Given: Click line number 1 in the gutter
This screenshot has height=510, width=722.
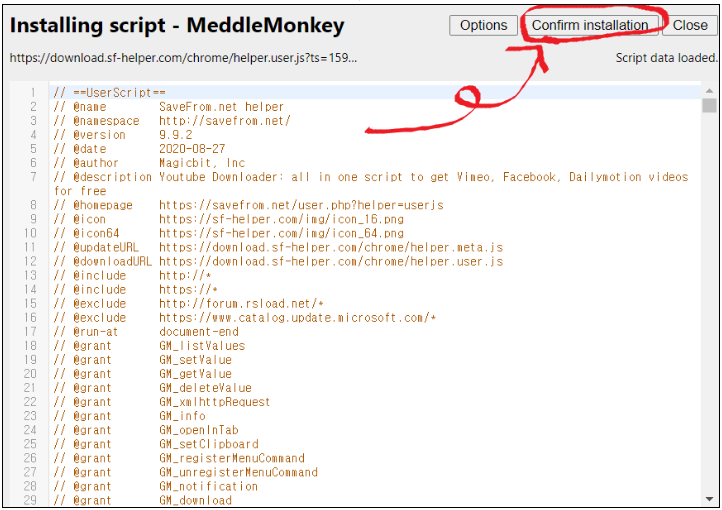Looking at the screenshot, I should [33, 93].
